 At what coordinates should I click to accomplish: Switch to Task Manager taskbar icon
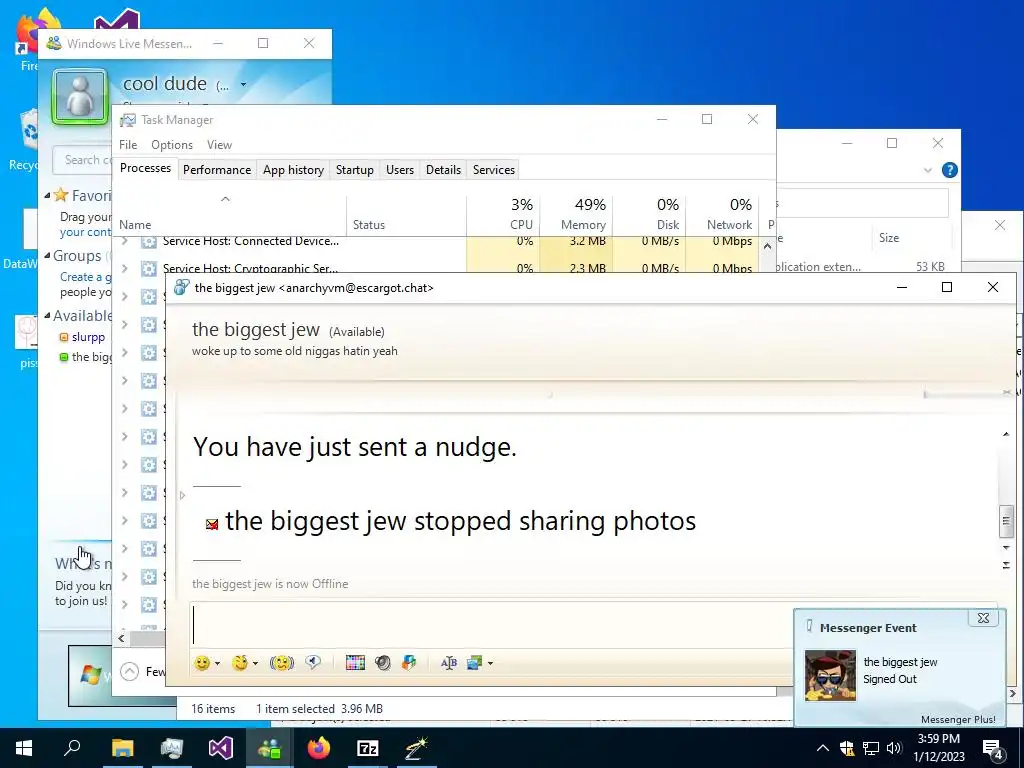(x=172, y=748)
